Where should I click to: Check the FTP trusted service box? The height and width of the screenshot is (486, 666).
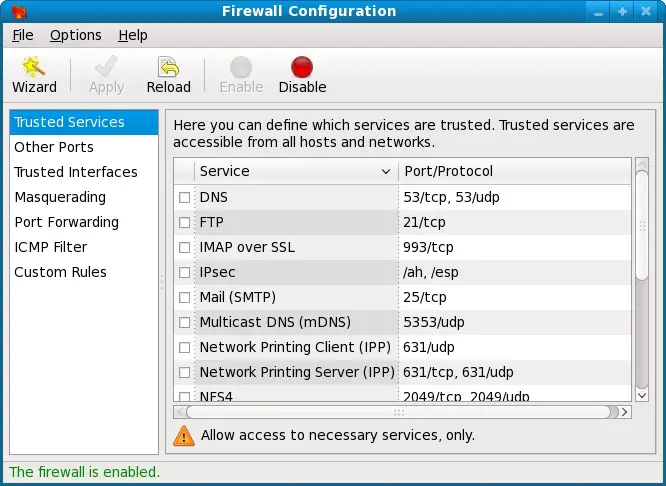tap(184, 223)
